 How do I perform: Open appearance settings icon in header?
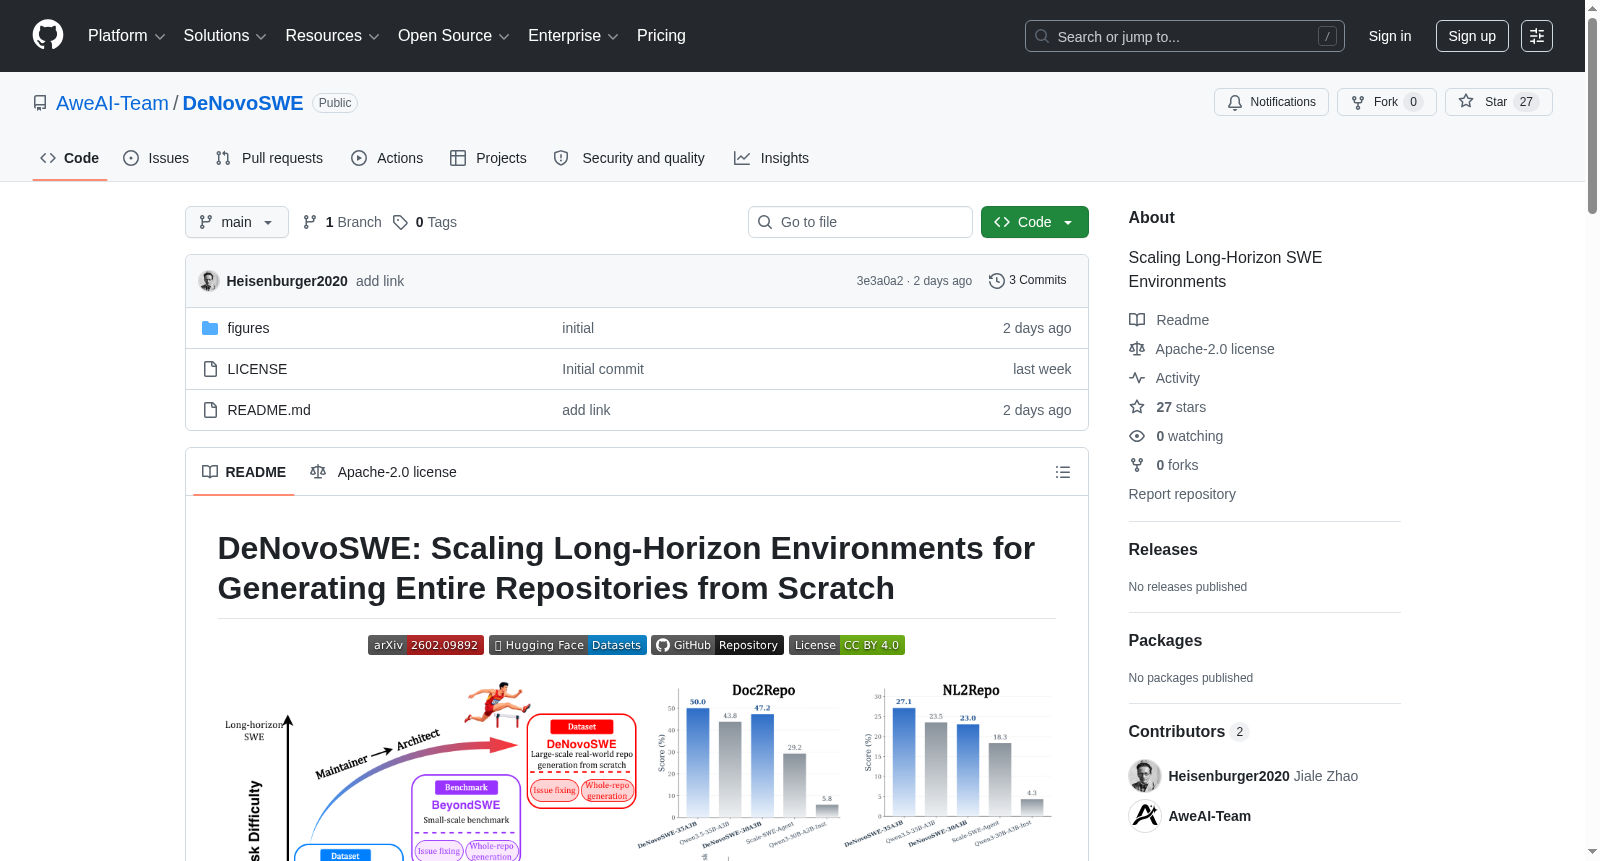pyautogui.click(x=1537, y=36)
